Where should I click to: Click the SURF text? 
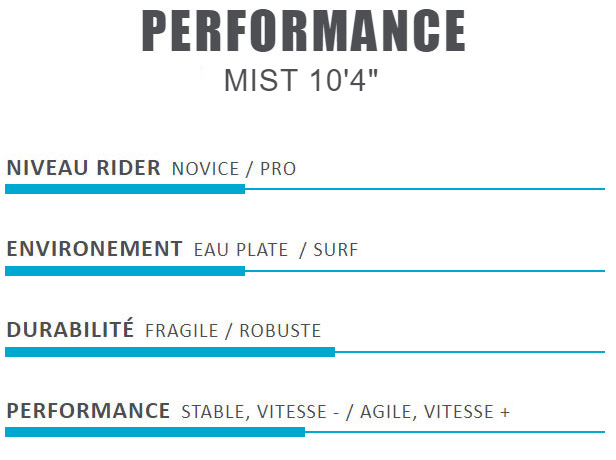point(335,250)
